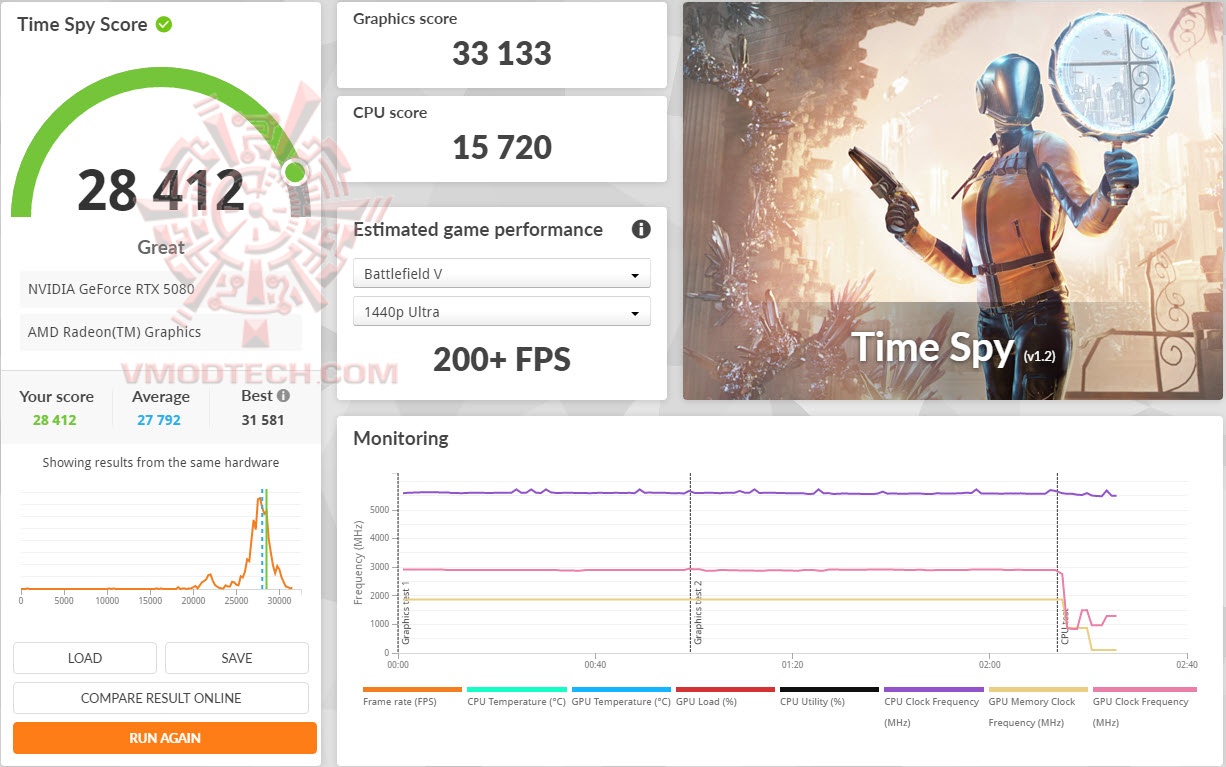Click the NVIDIA GeForce RTX 5080 label

tap(111, 289)
